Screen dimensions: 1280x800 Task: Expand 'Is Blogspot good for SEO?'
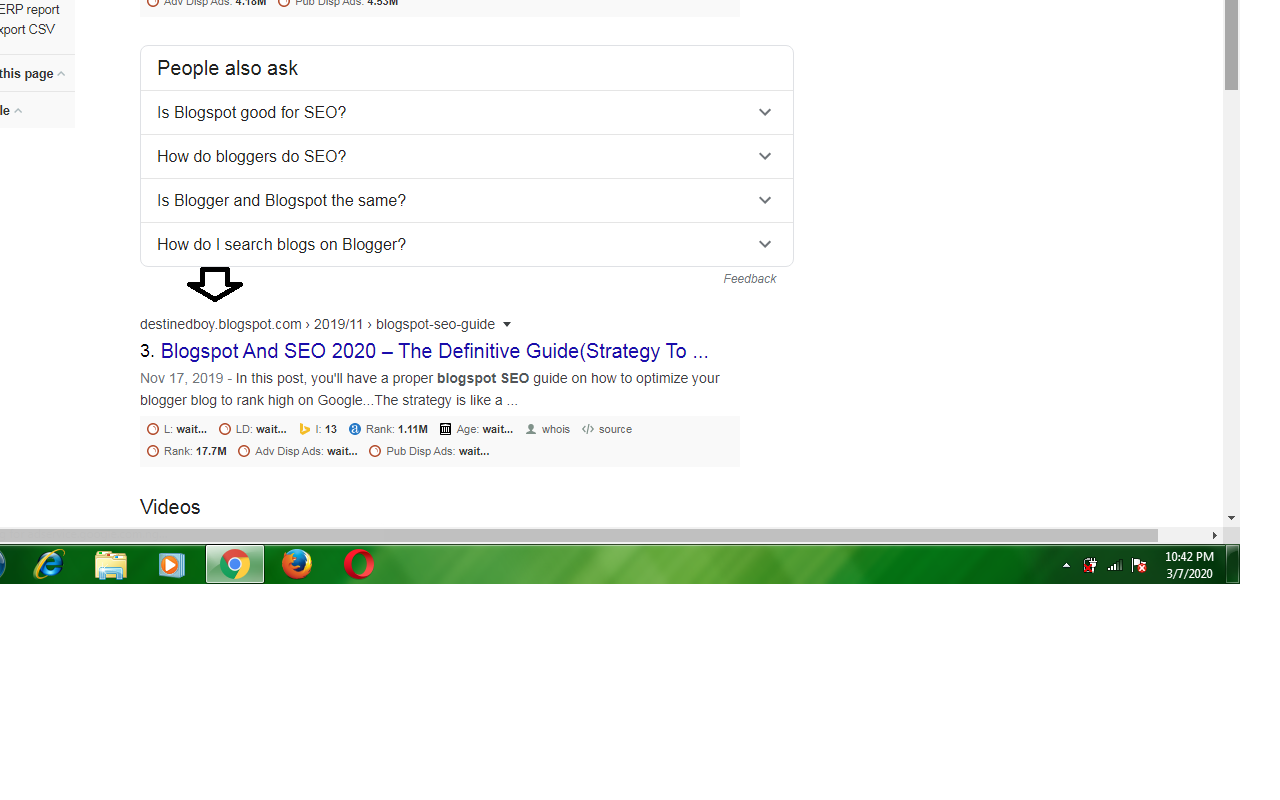coord(467,112)
